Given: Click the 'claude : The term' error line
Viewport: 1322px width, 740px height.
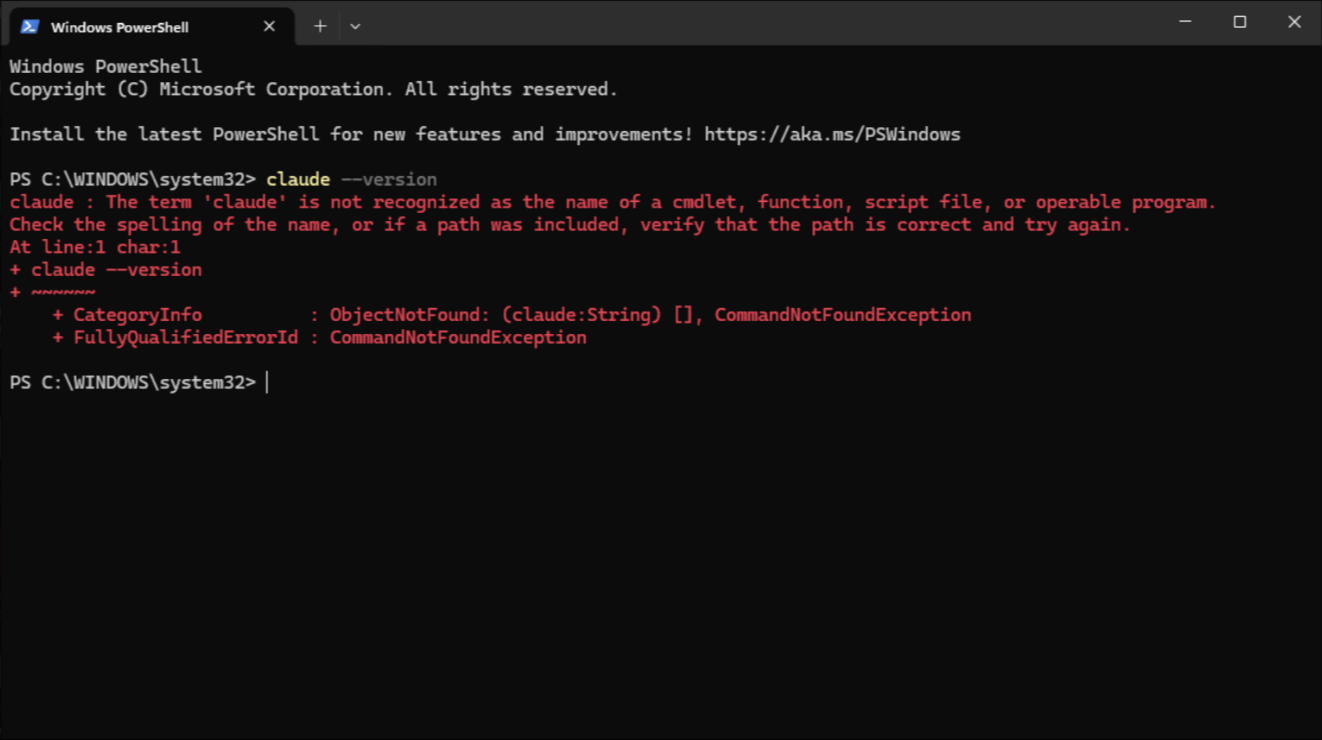Looking at the screenshot, I should click(x=612, y=202).
